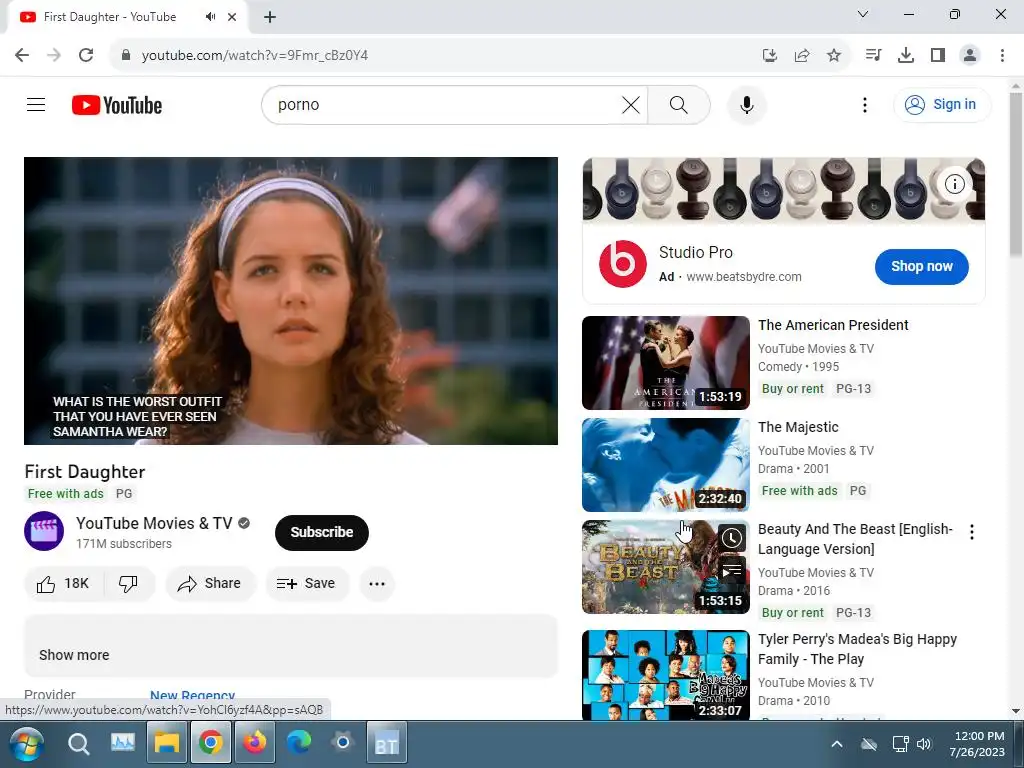This screenshot has width=1024, height=768.
Task: Click the page vertical scrollbar
Action: tap(1016, 174)
